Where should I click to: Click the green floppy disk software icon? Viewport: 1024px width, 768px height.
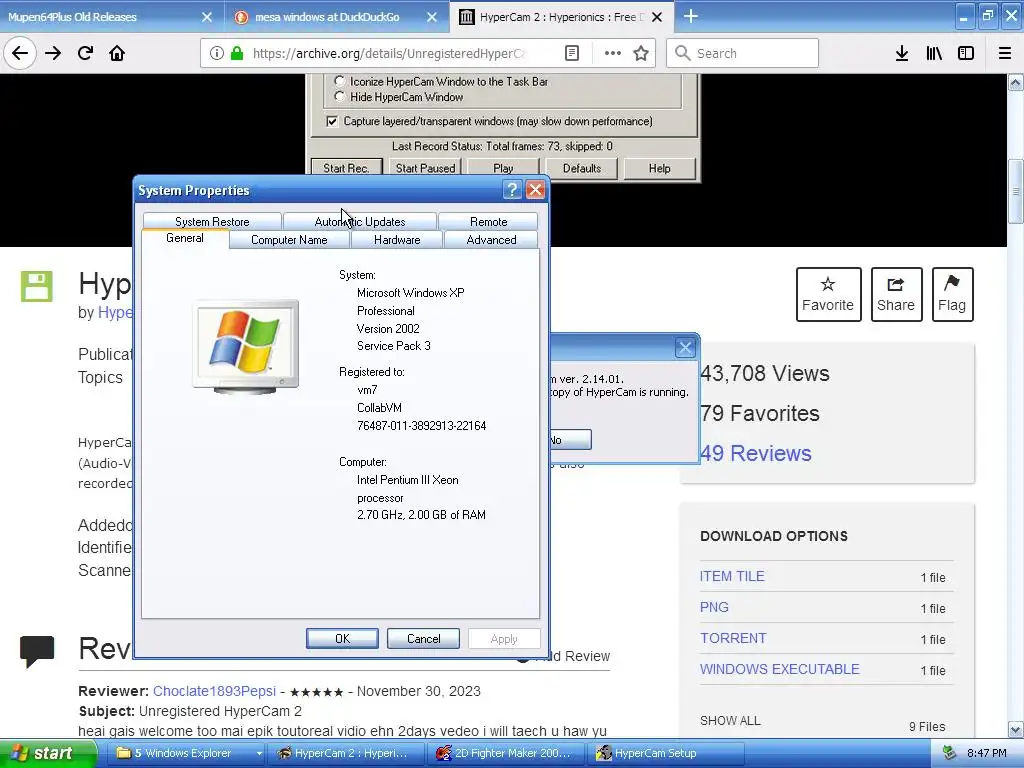37,286
